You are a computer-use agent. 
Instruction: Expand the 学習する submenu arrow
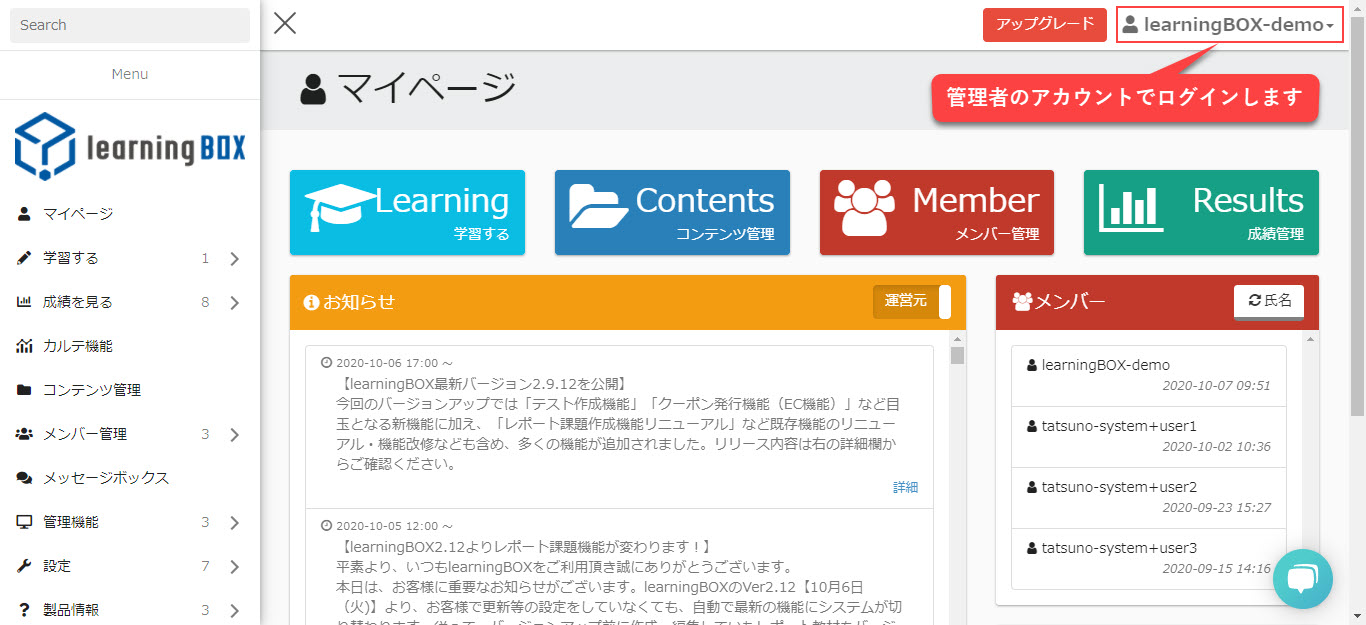point(234,259)
